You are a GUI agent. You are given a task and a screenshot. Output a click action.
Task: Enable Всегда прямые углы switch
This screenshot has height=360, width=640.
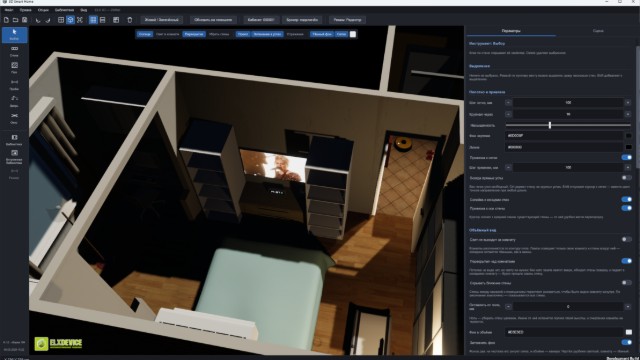(x=627, y=178)
